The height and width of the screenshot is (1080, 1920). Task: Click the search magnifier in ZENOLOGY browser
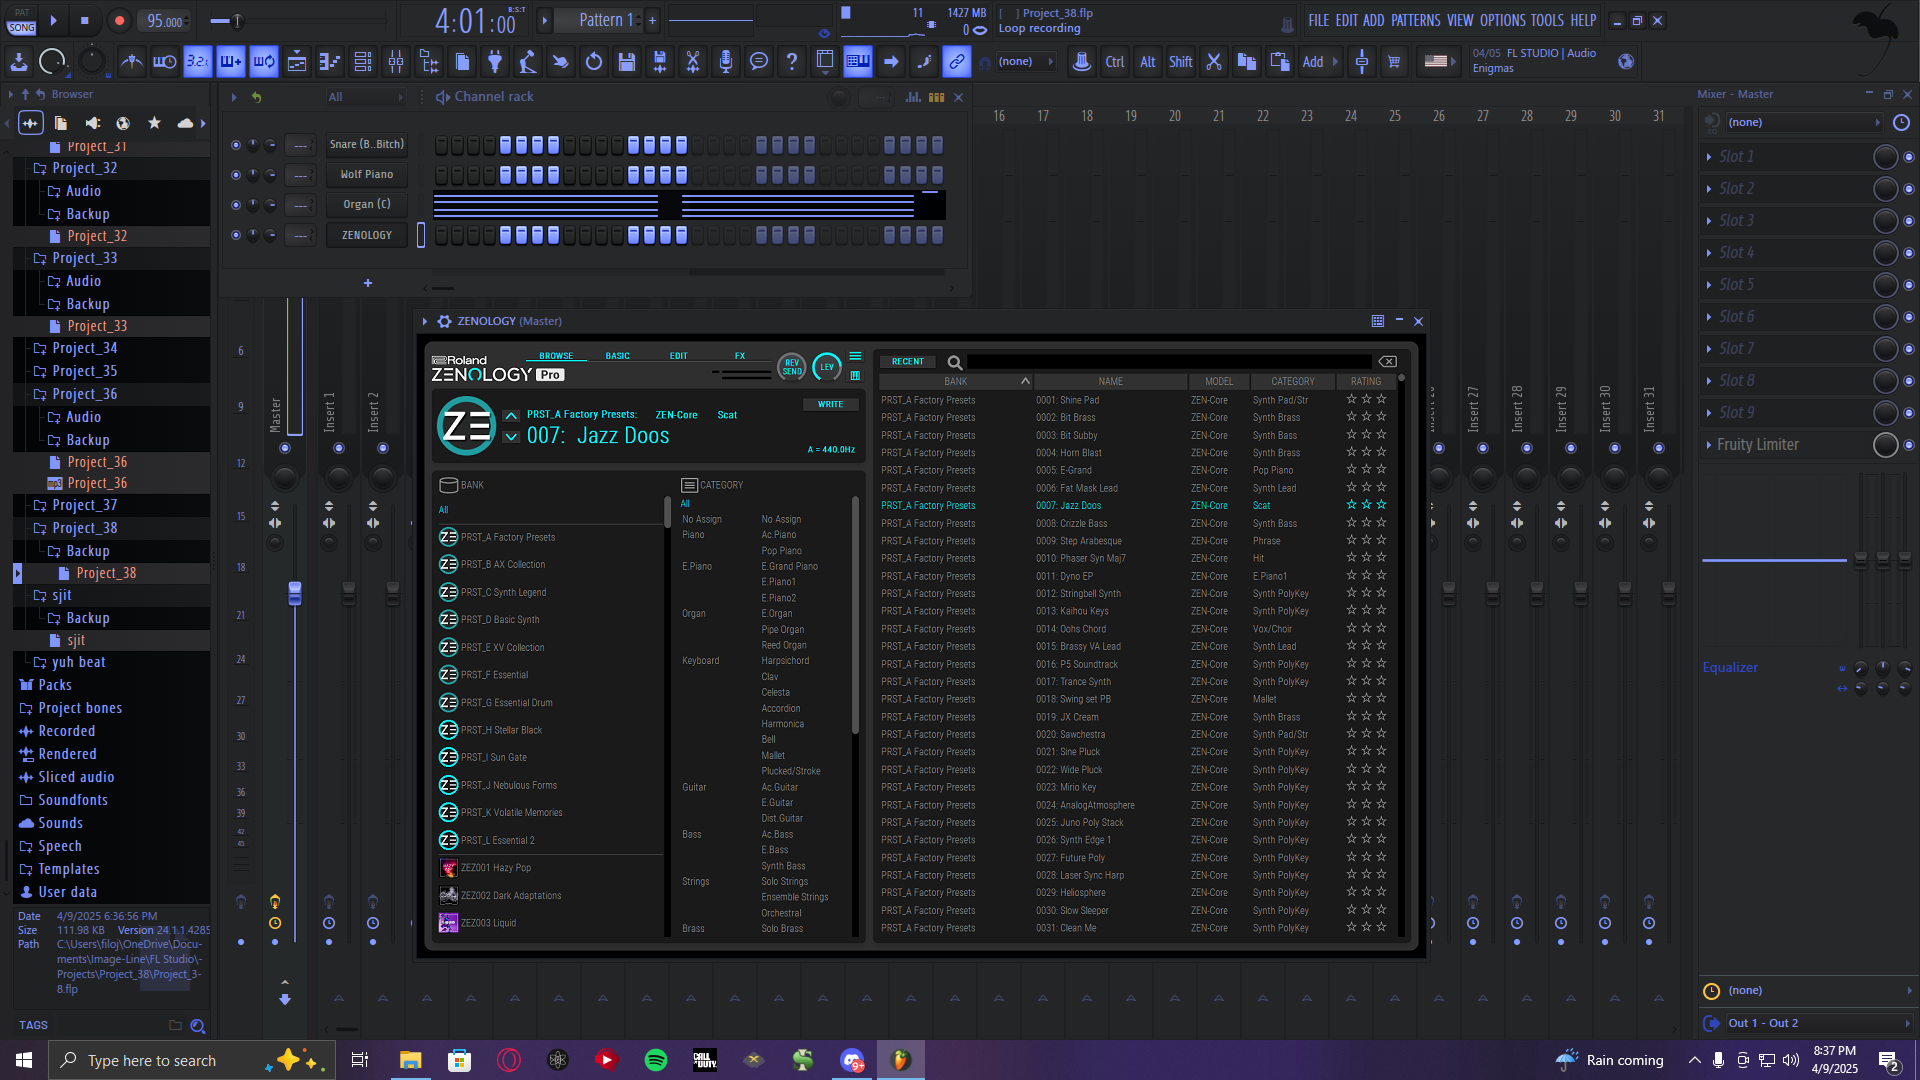click(955, 362)
